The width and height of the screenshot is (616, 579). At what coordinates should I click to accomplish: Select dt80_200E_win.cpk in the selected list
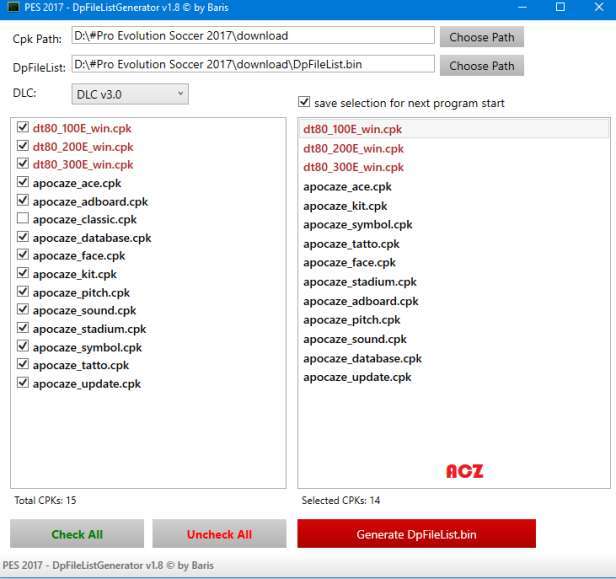tap(353, 149)
